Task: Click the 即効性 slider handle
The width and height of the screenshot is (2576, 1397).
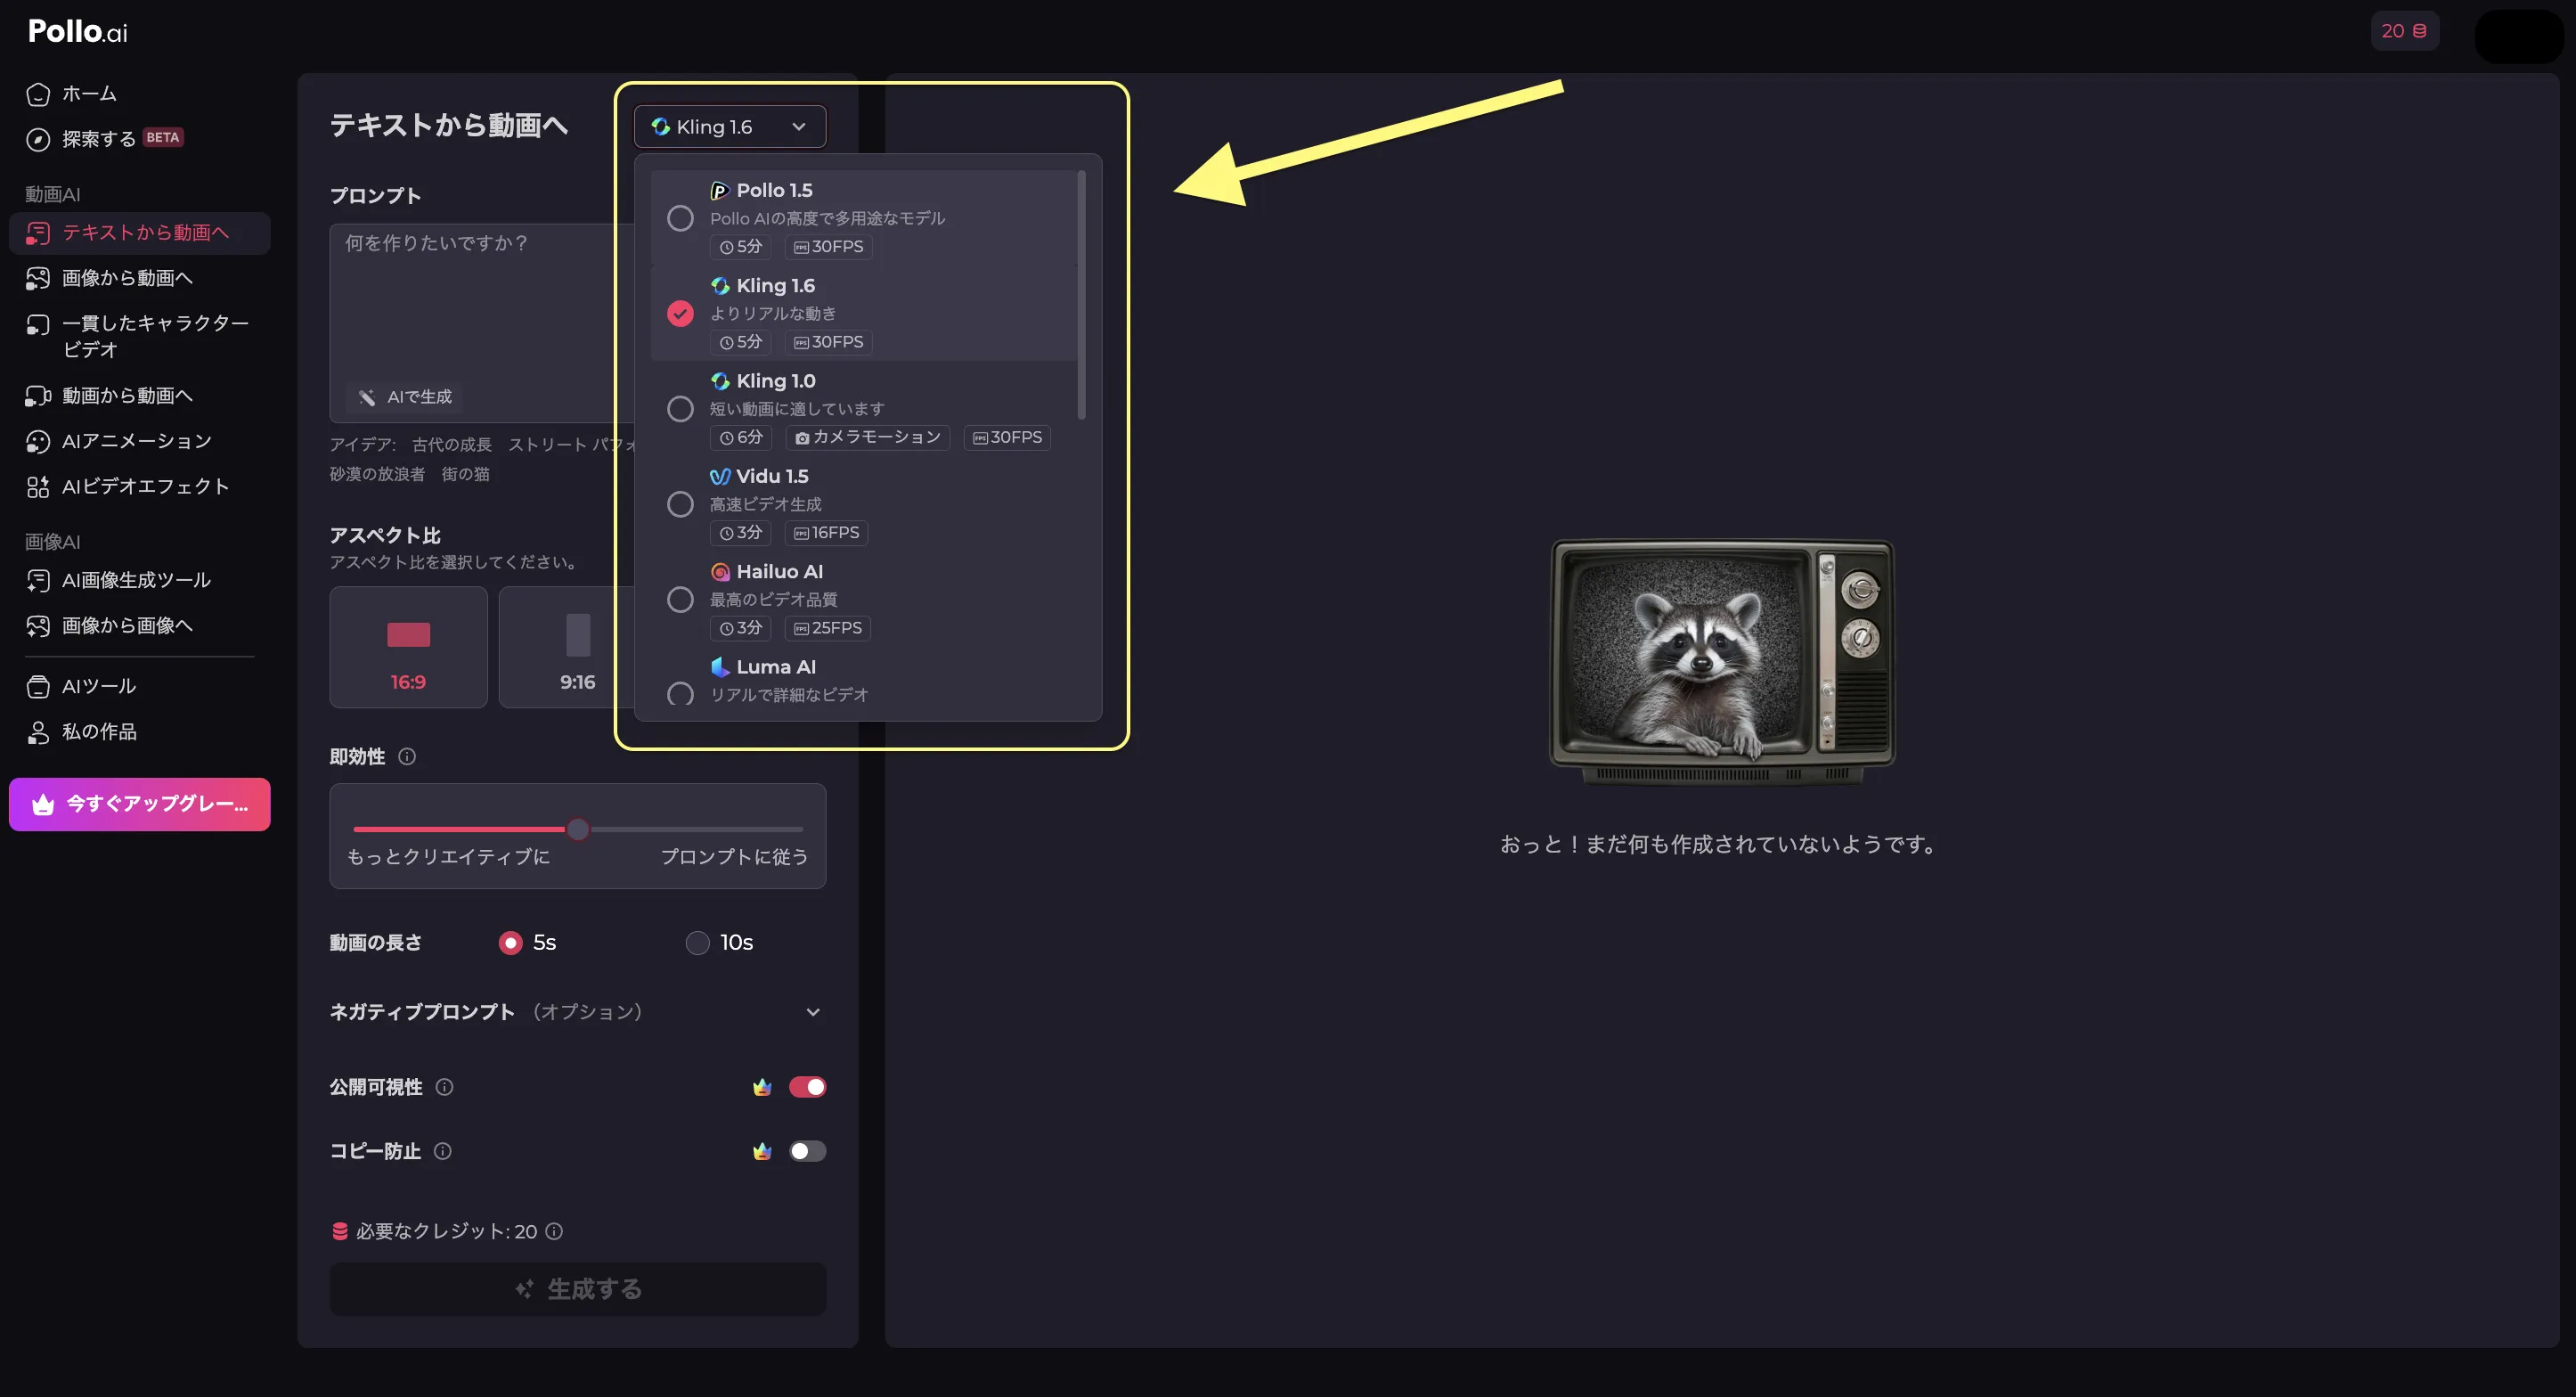Action: (x=578, y=829)
